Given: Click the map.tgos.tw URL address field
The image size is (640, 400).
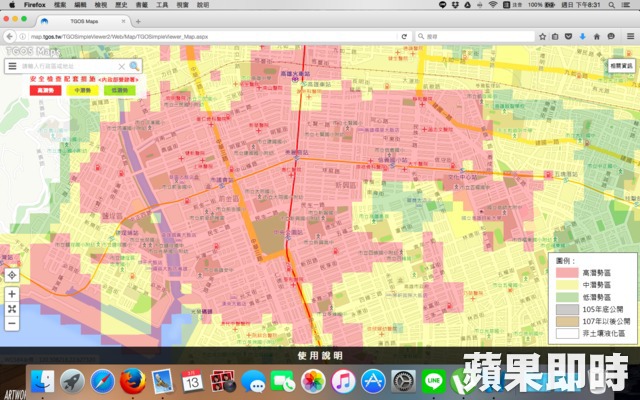Looking at the screenshot, I should pyautogui.click(x=212, y=37).
